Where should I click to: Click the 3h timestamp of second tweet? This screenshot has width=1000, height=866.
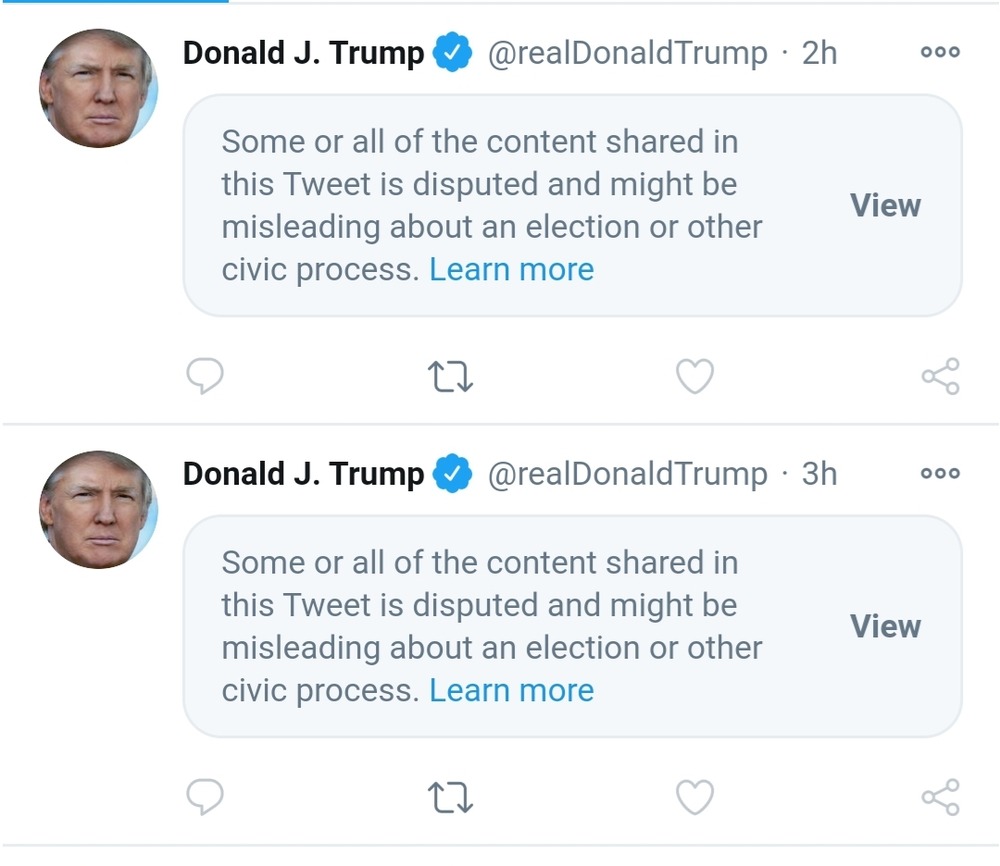point(819,474)
